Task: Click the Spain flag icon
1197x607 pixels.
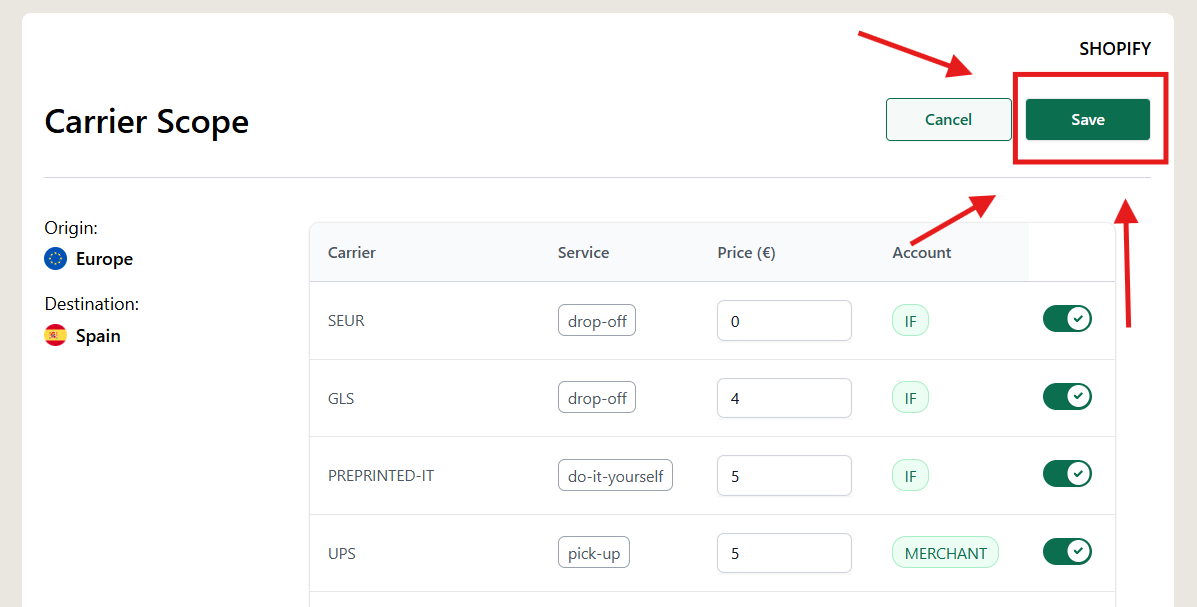Action: tap(56, 335)
